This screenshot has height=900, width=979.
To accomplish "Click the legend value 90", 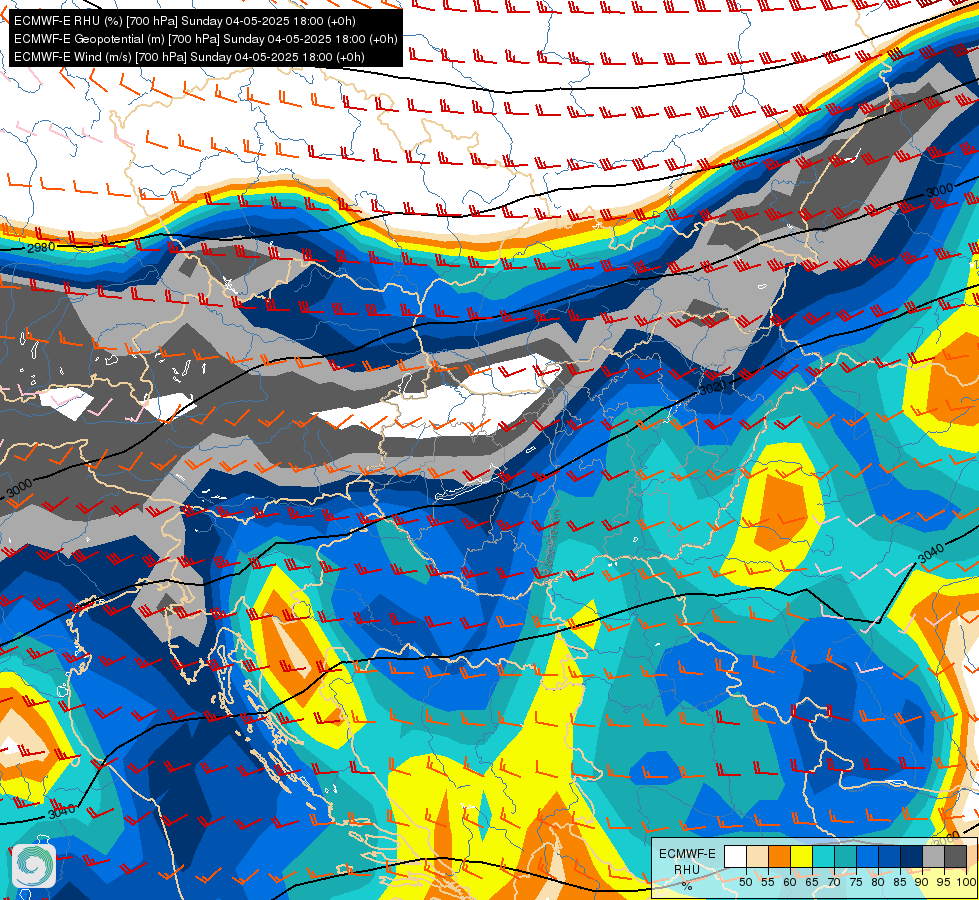I will [x=922, y=882].
